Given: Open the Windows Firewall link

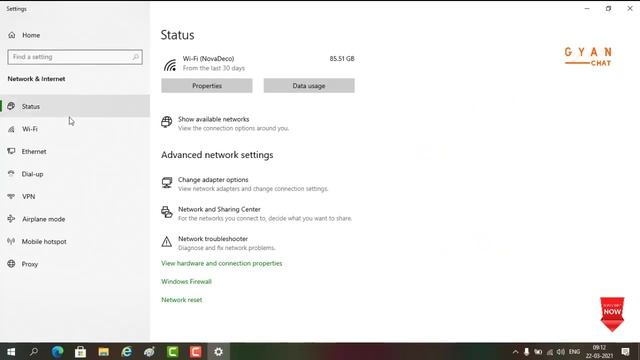Looking at the screenshot, I should pyautogui.click(x=187, y=282).
